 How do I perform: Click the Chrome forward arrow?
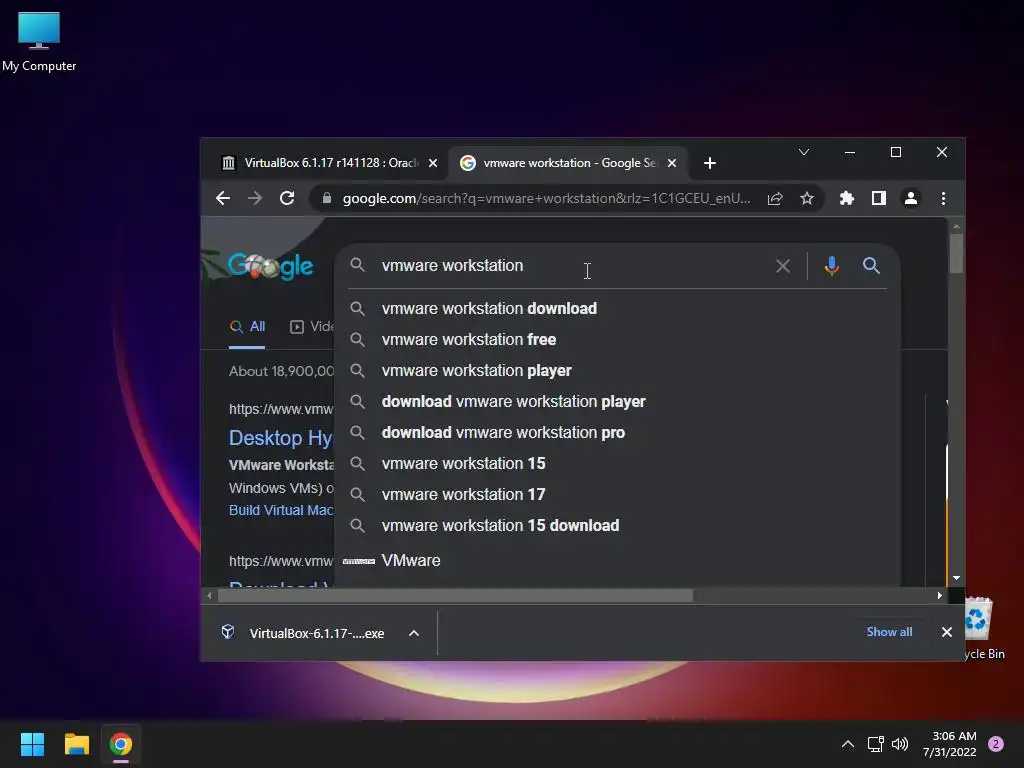(x=255, y=199)
